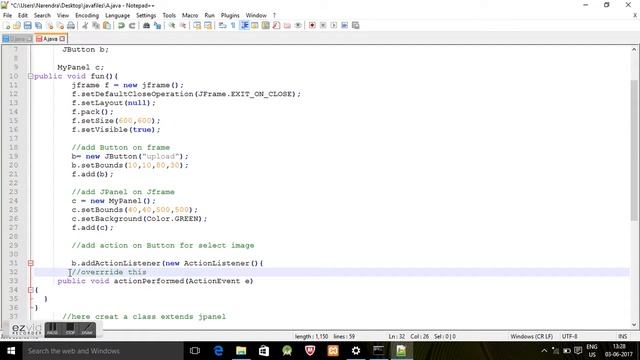Viewport: 640px width, 360px height.
Task: Open the Run menu
Action: pos(209,15)
